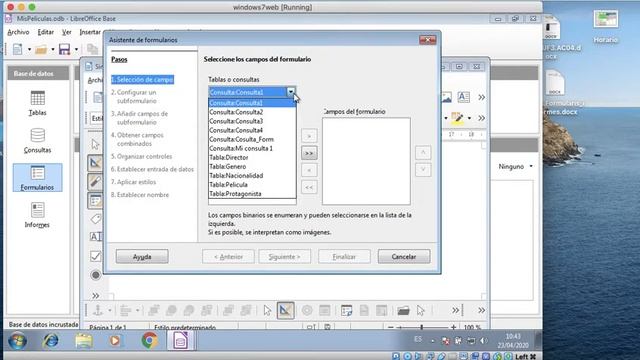Open File Explorer from the taskbar

coord(84,340)
